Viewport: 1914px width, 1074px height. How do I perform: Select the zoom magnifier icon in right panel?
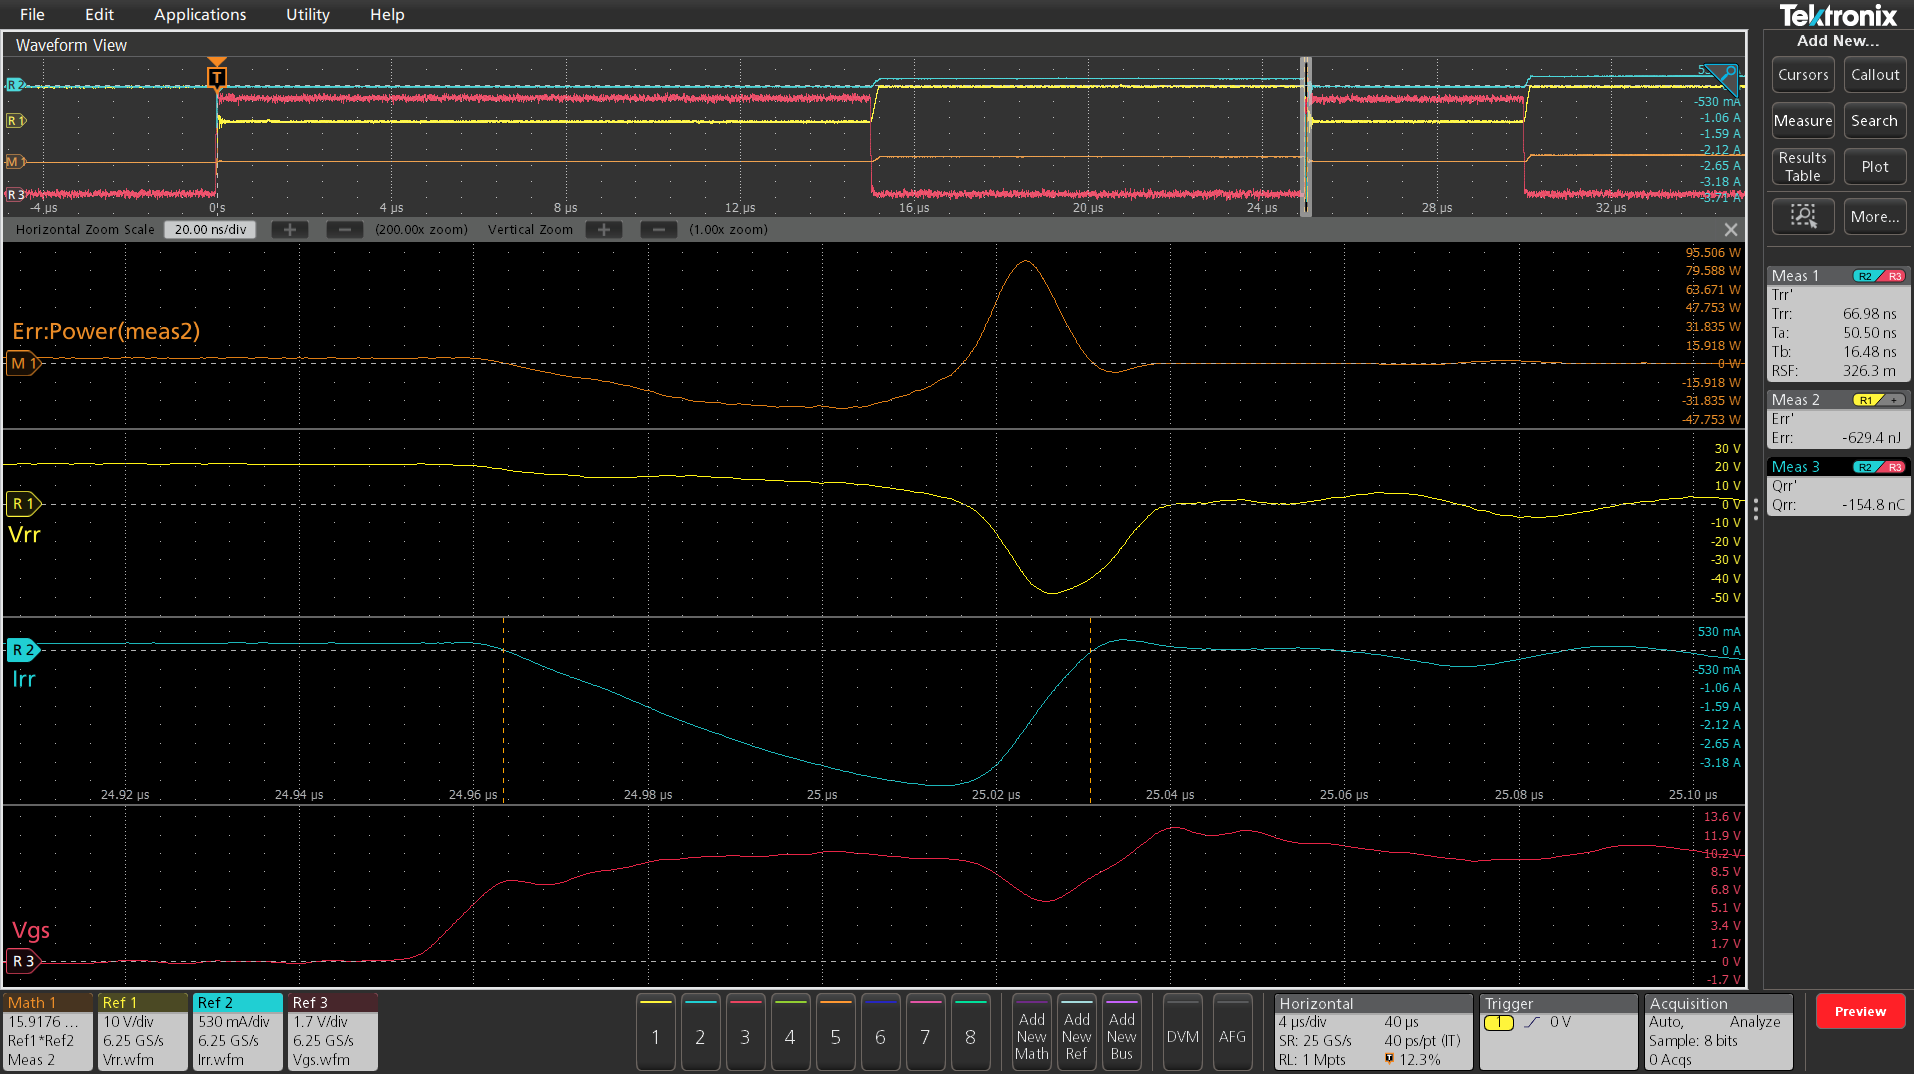(x=1802, y=216)
